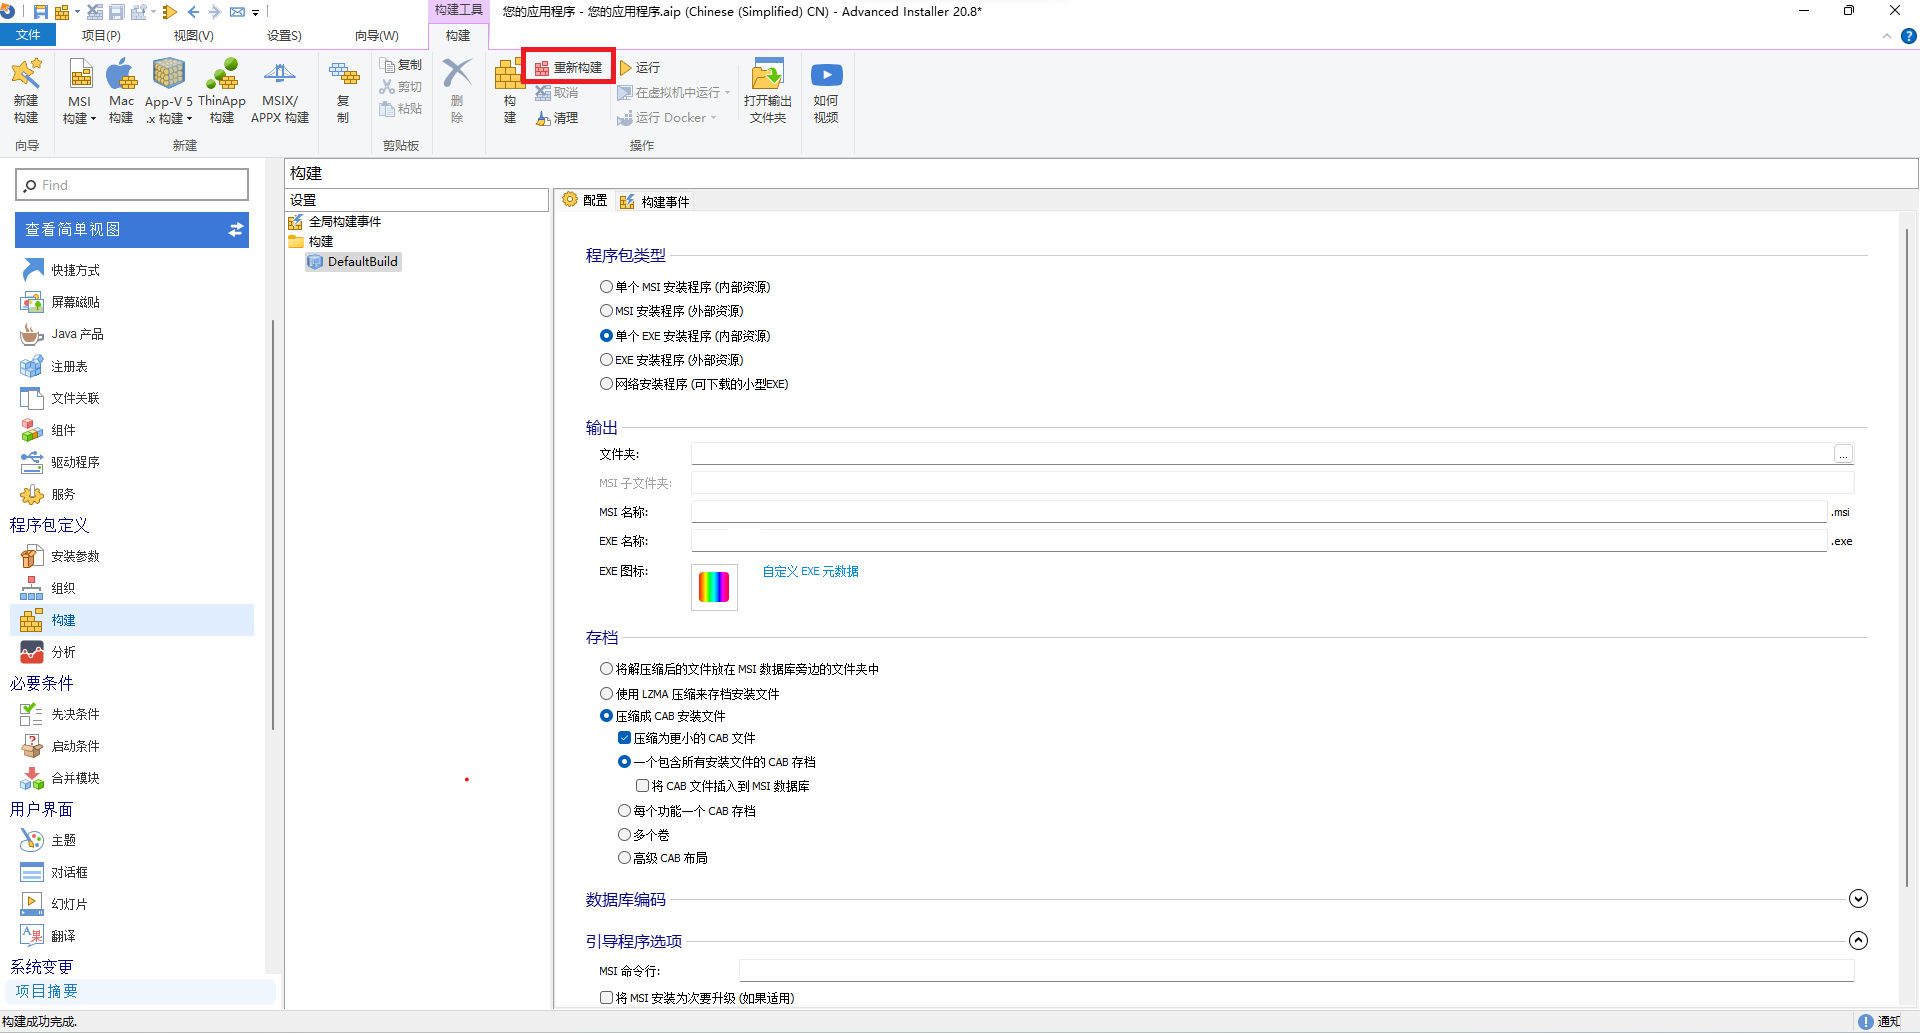Click the EXE 名称 input field
Screen dimensions: 1920x1033
click(1259, 541)
